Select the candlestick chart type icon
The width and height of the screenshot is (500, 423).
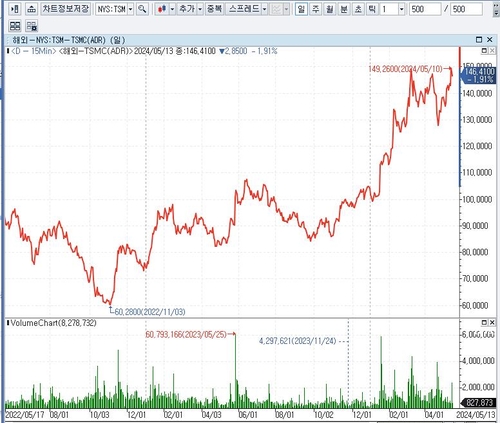pyautogui.click(x=162, y=9)
